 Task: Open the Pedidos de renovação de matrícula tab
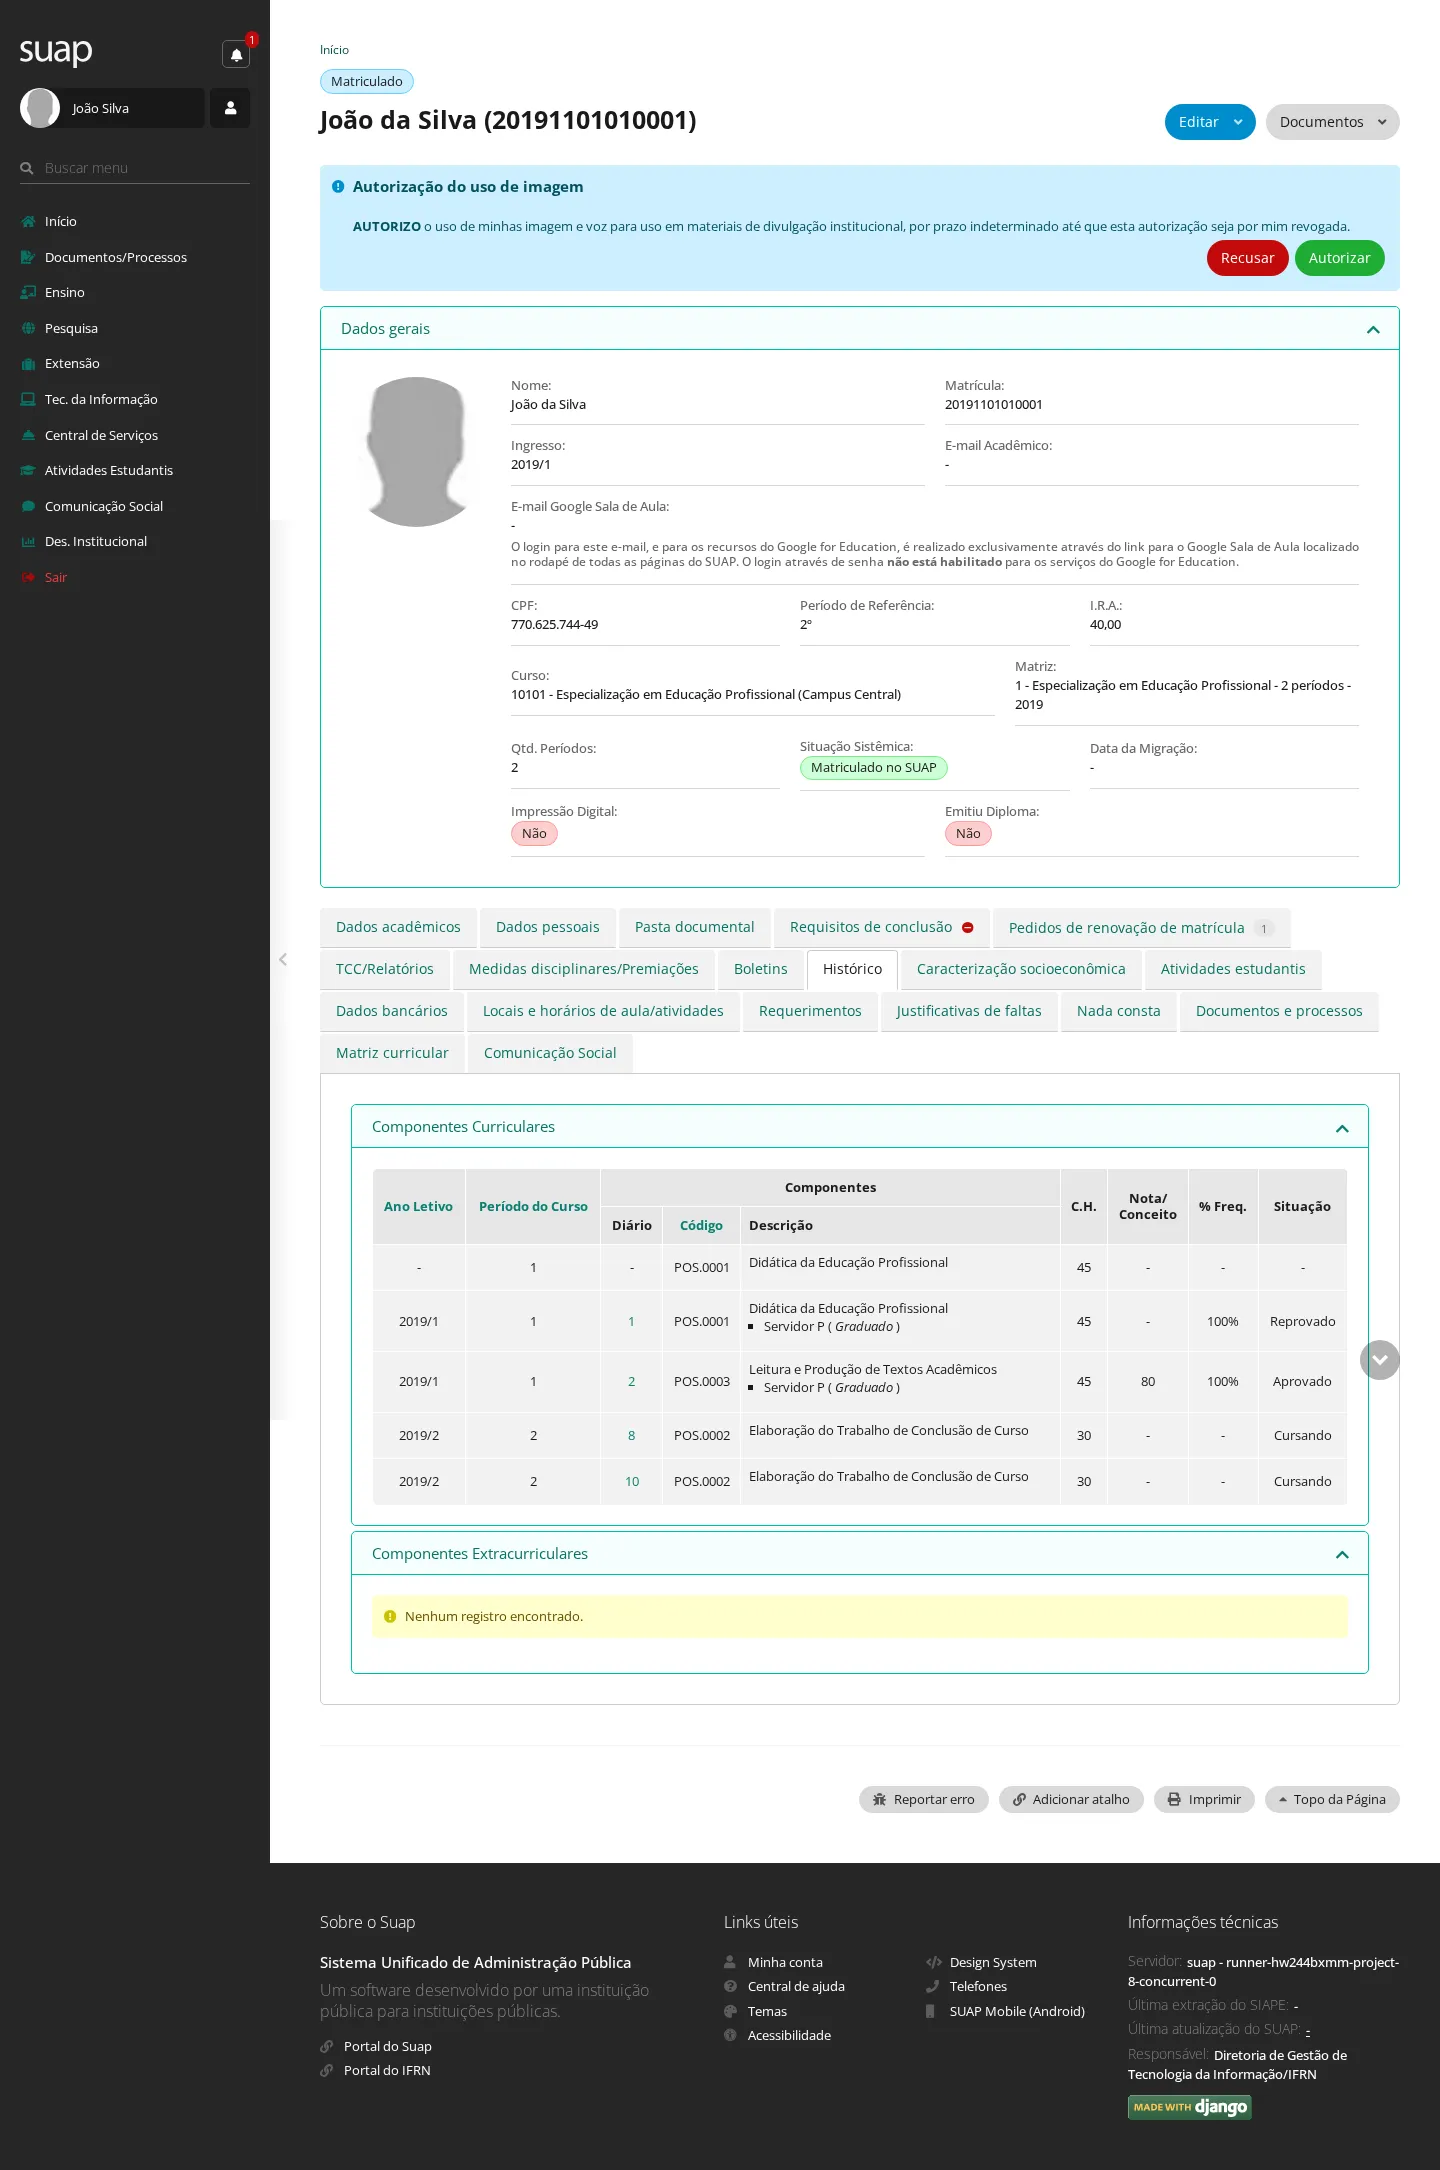pyautogui.click(x=1141, y=927)
